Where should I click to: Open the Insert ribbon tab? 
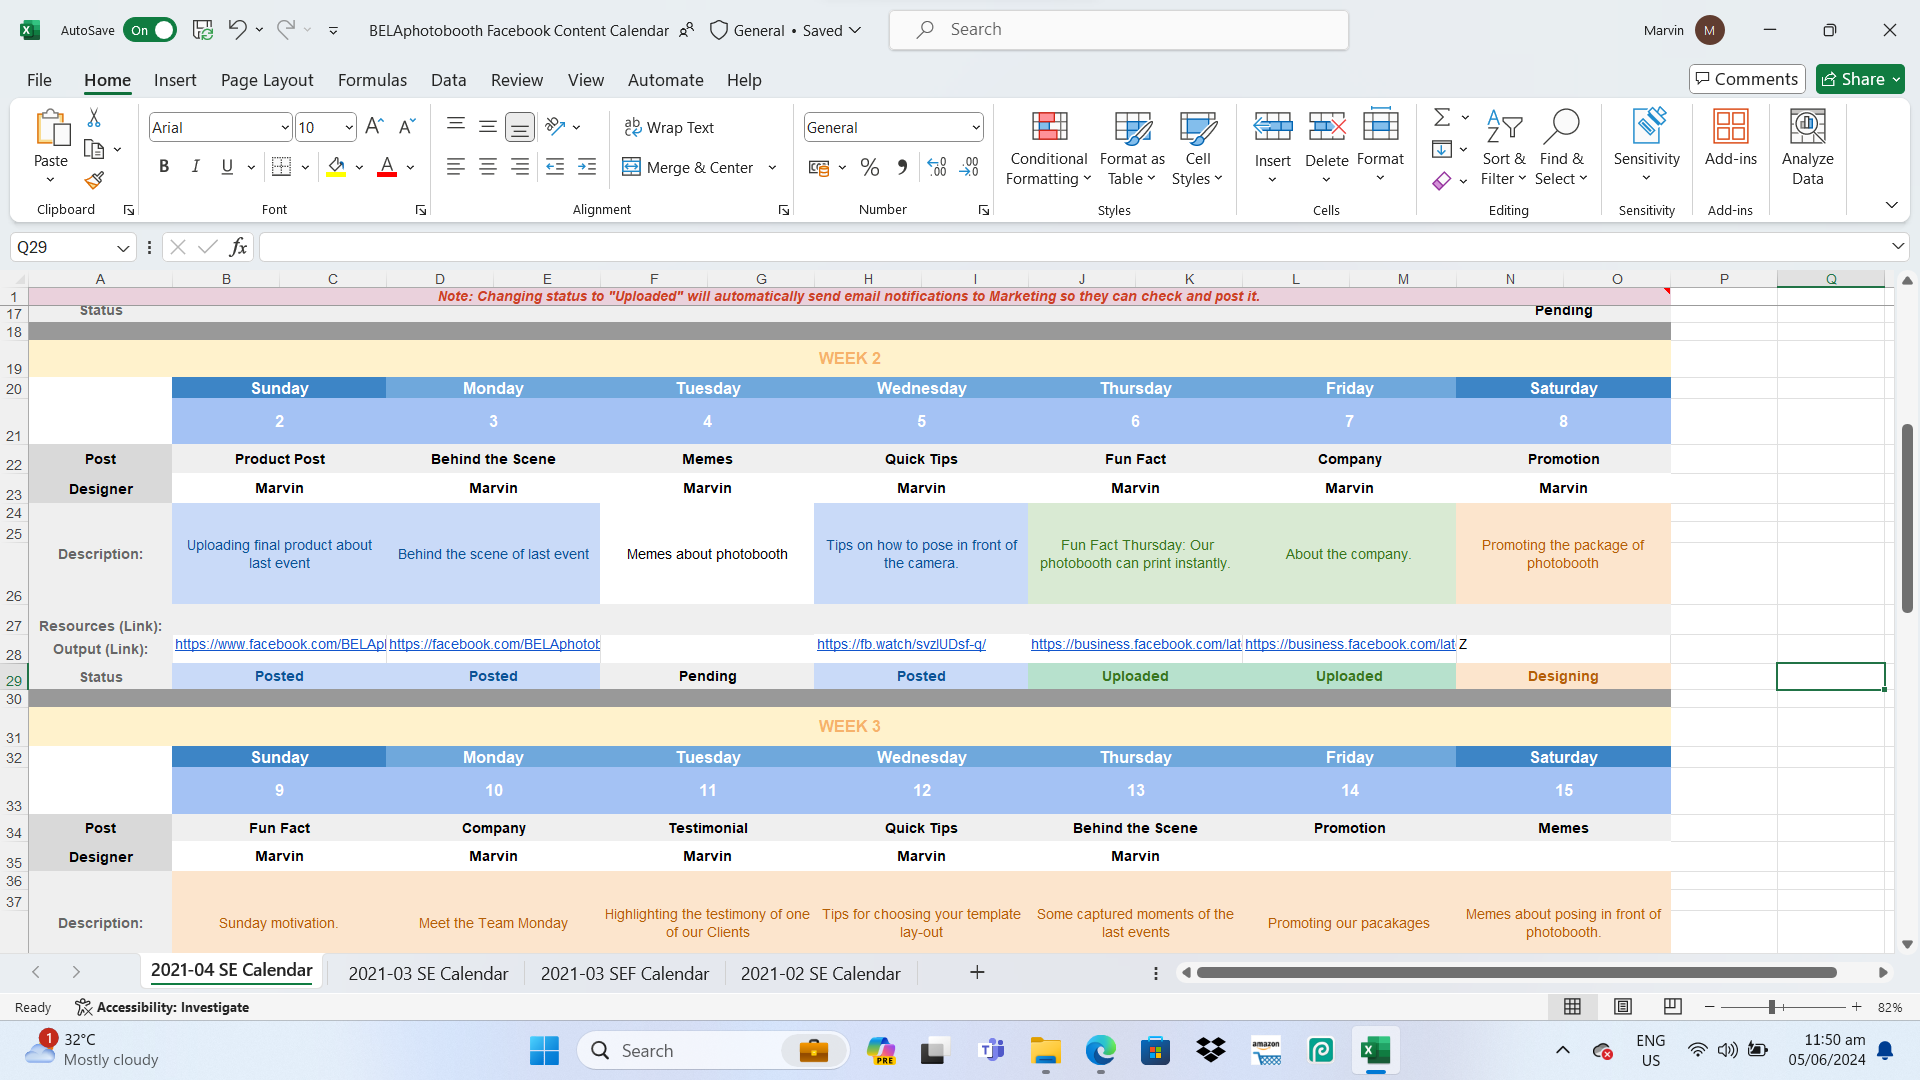pos(175,80)
